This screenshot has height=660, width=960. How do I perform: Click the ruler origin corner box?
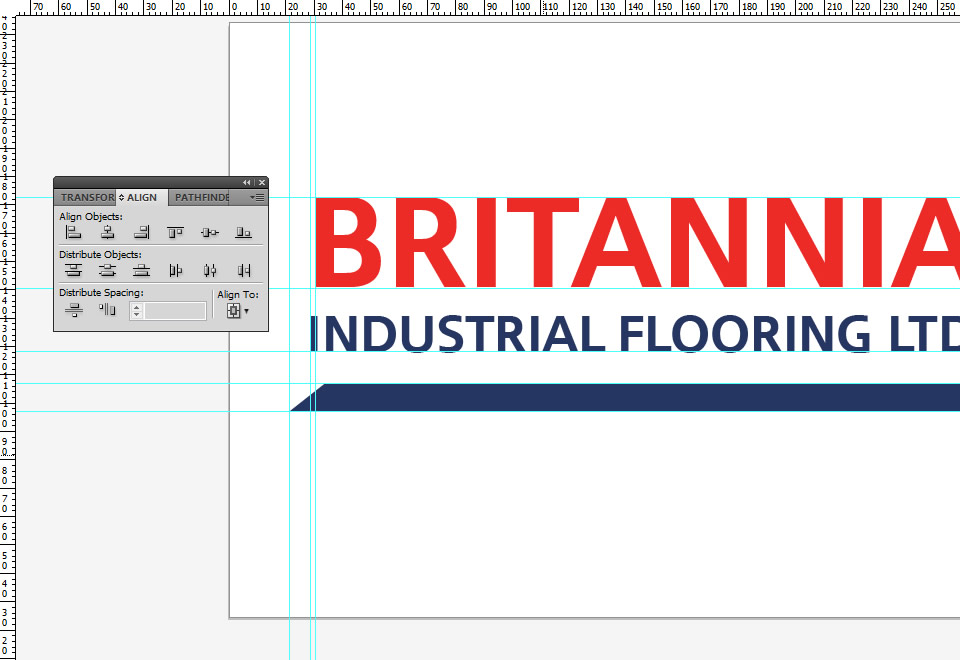tap(7, 7)
